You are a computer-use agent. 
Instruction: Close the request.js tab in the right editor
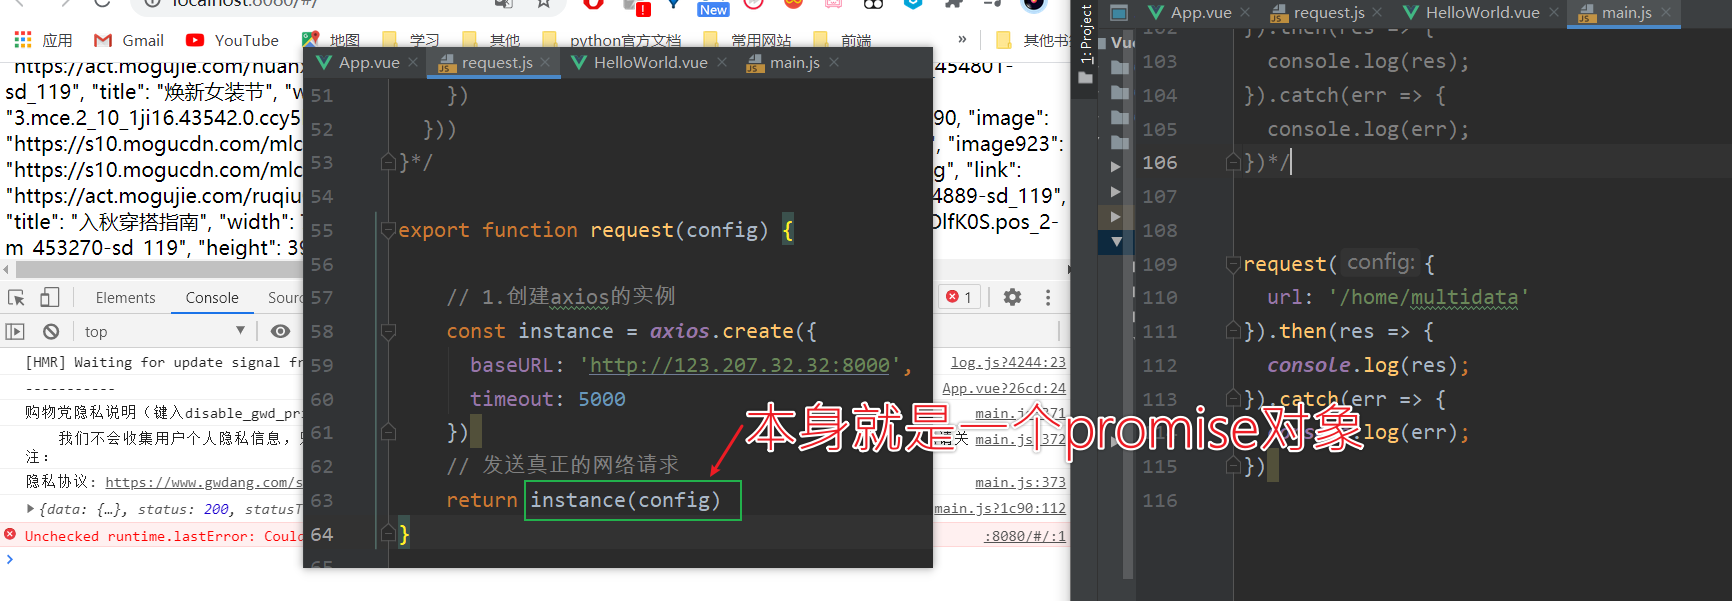(1377, 12)
